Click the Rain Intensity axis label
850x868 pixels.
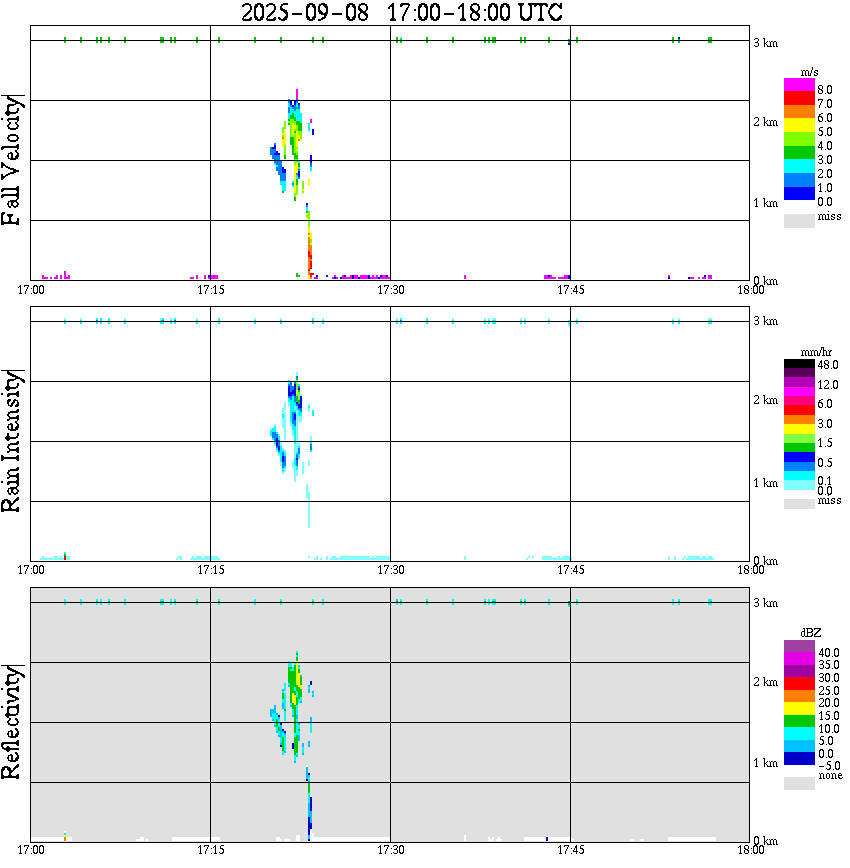[x=12, y=441]
